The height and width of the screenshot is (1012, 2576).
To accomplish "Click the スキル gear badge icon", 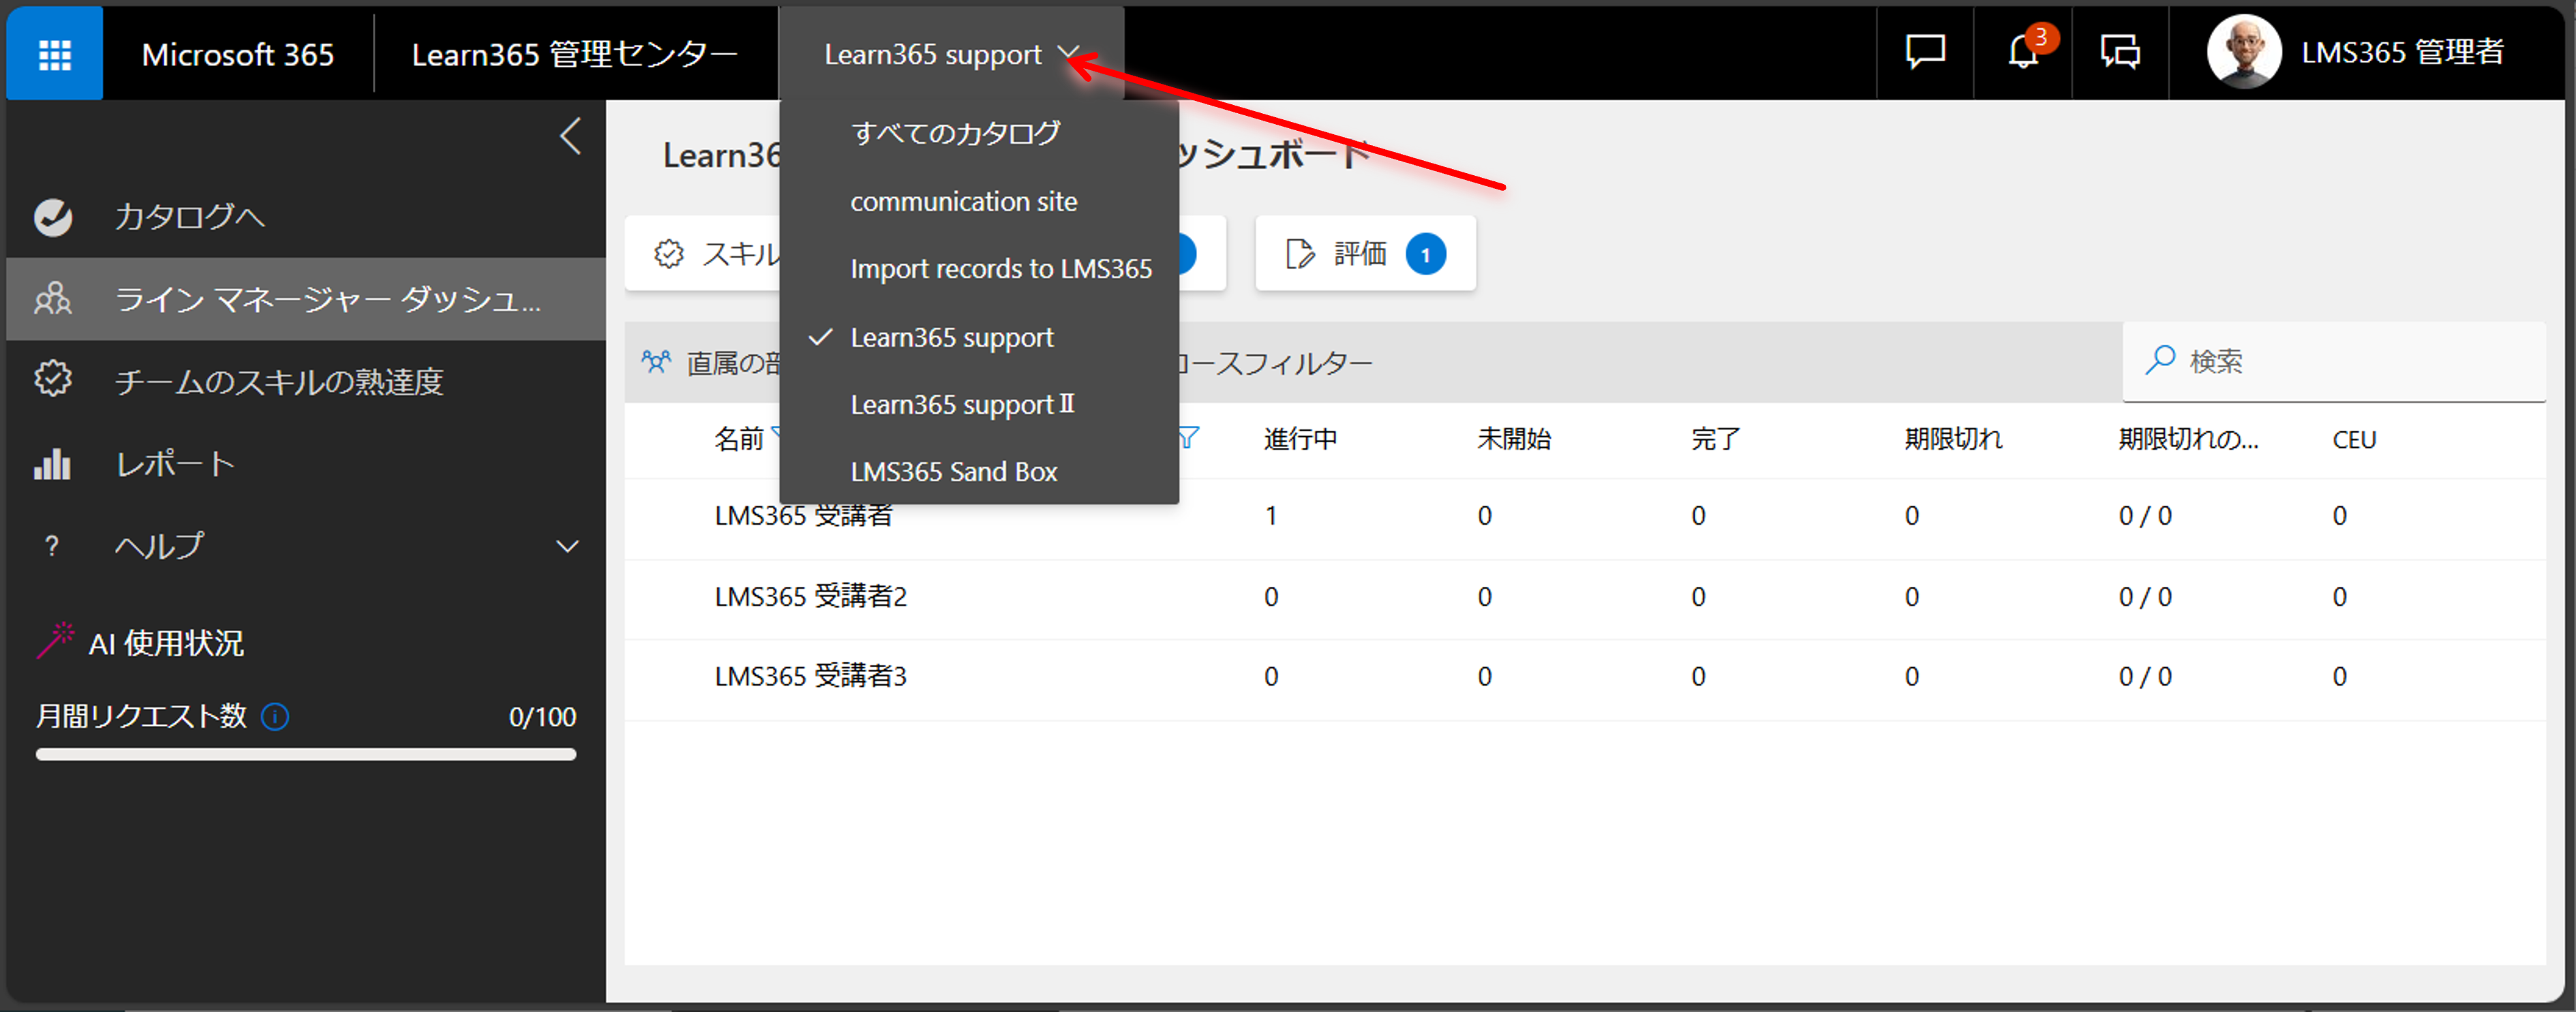I will [669, 254].
